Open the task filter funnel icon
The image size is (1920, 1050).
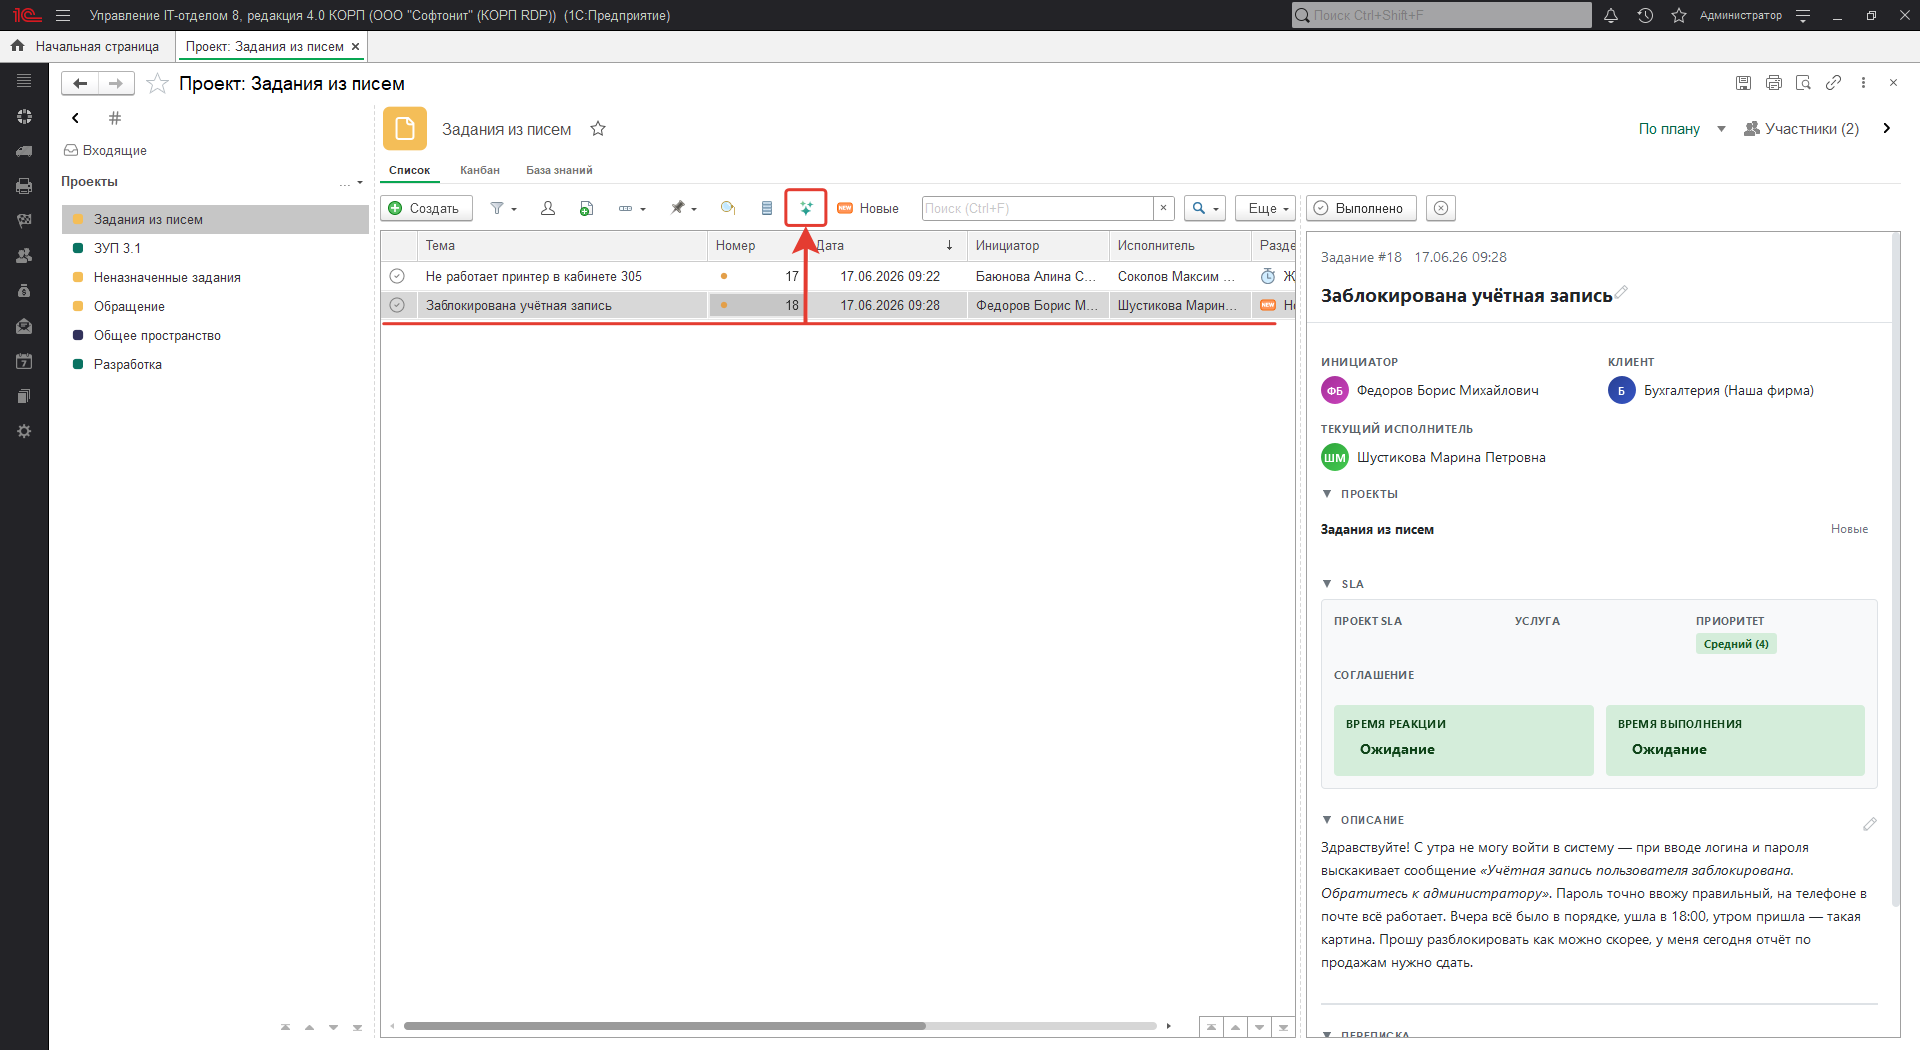[502, 208]
